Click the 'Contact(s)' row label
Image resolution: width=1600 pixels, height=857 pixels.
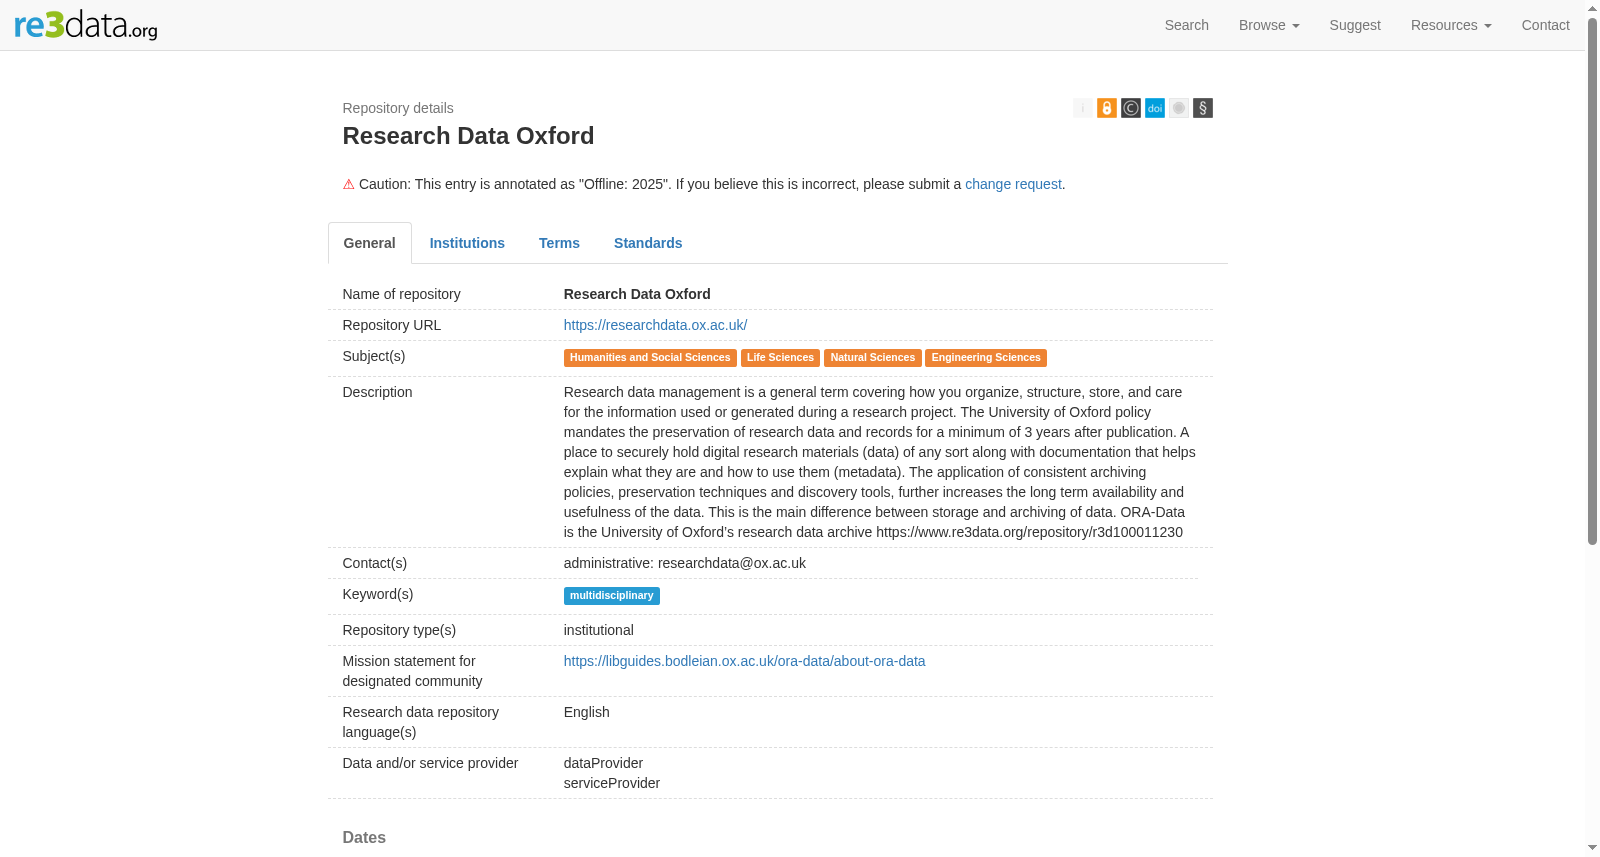pyautogui.click(x=375, y=563)
